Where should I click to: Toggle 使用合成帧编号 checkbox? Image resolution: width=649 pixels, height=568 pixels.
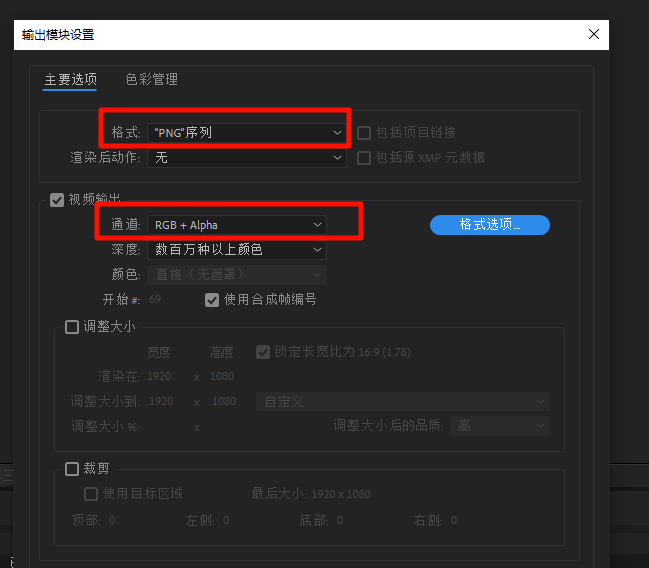212,300
